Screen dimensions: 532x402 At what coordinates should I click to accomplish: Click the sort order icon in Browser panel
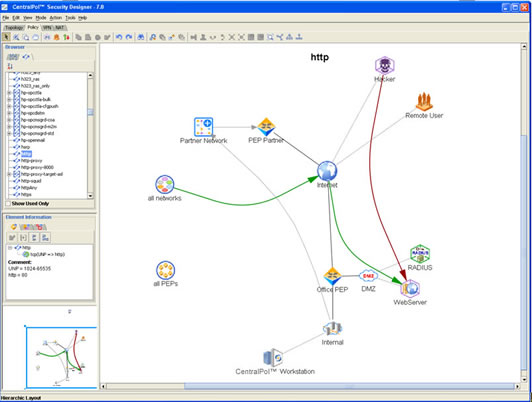pos(10,66)
